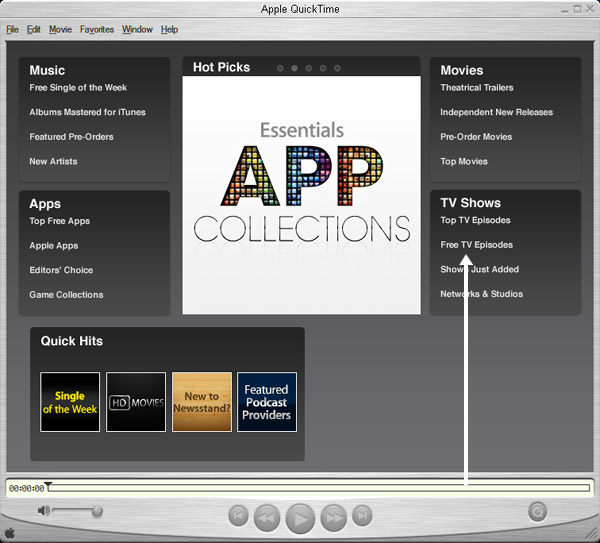This screenshot has height=543, width=600.
Task: Click the TV Shows section heading
Action: 471,203
